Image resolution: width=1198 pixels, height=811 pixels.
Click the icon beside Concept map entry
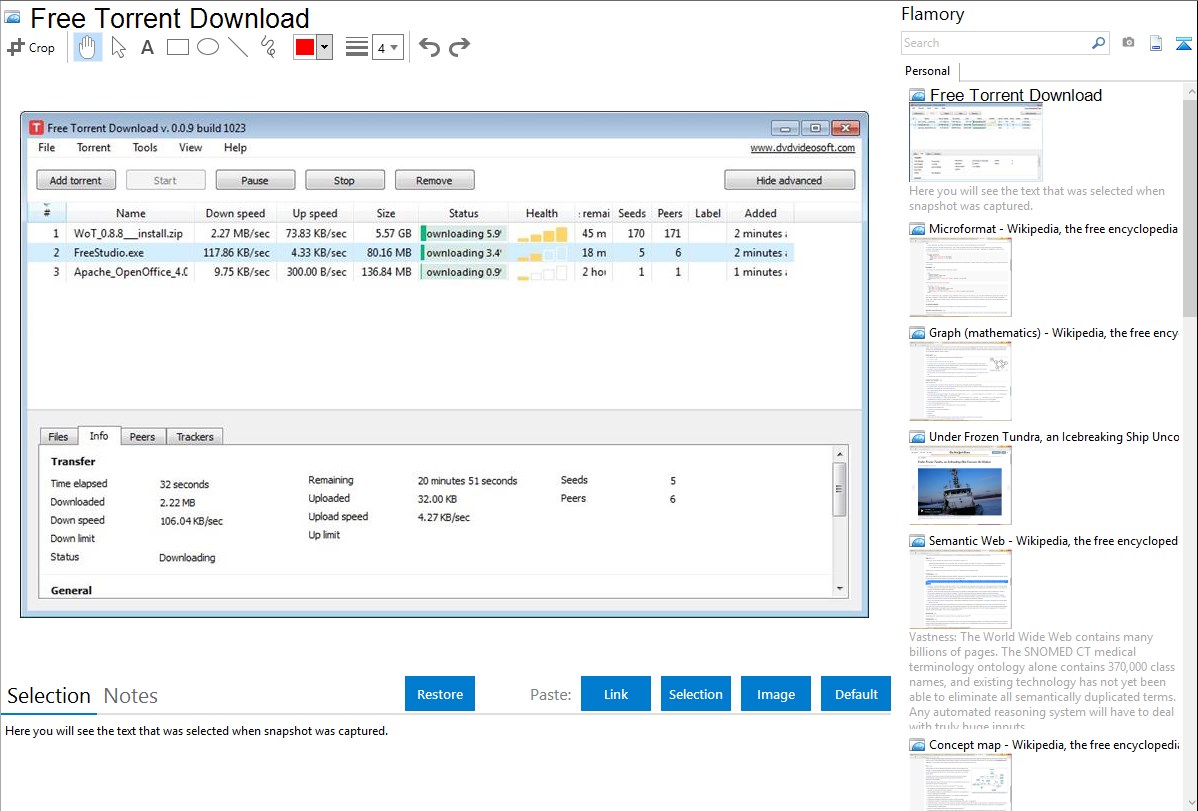pyautogui.click(x=917, y=745)
